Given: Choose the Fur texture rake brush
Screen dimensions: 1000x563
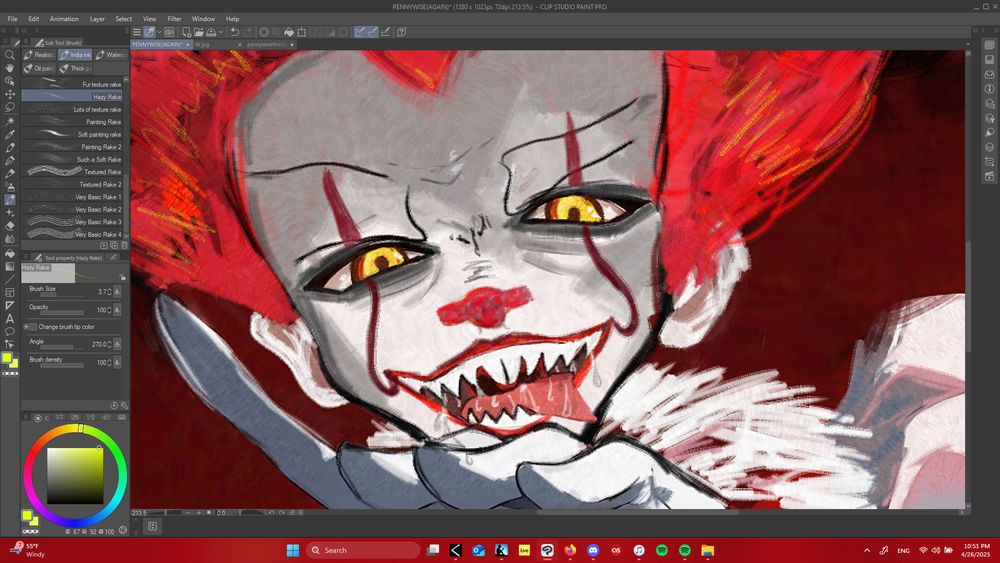Looking at the screenshot, I should point(71,84).
